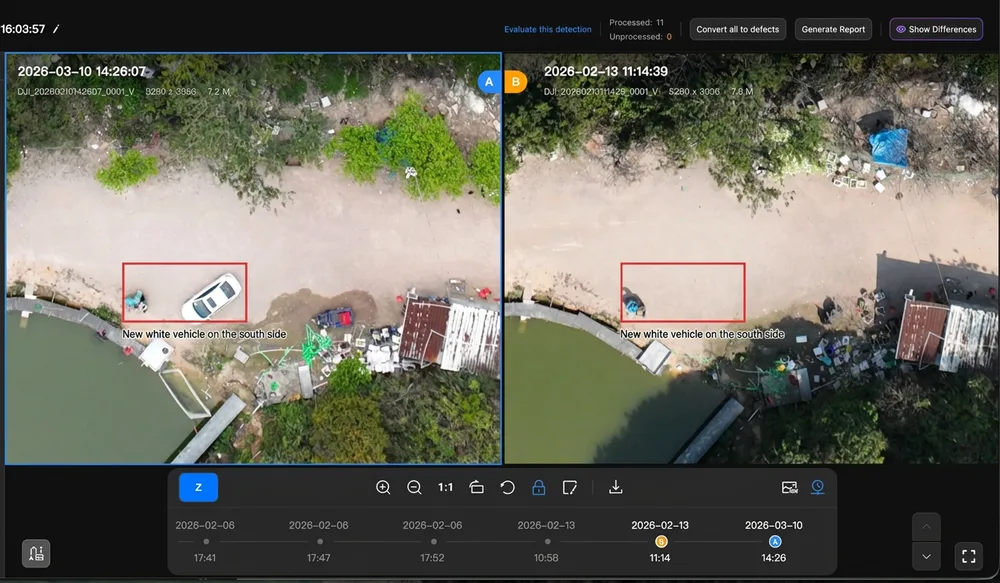Select timeline point 2026-02-06 17:41

point(205,542)
